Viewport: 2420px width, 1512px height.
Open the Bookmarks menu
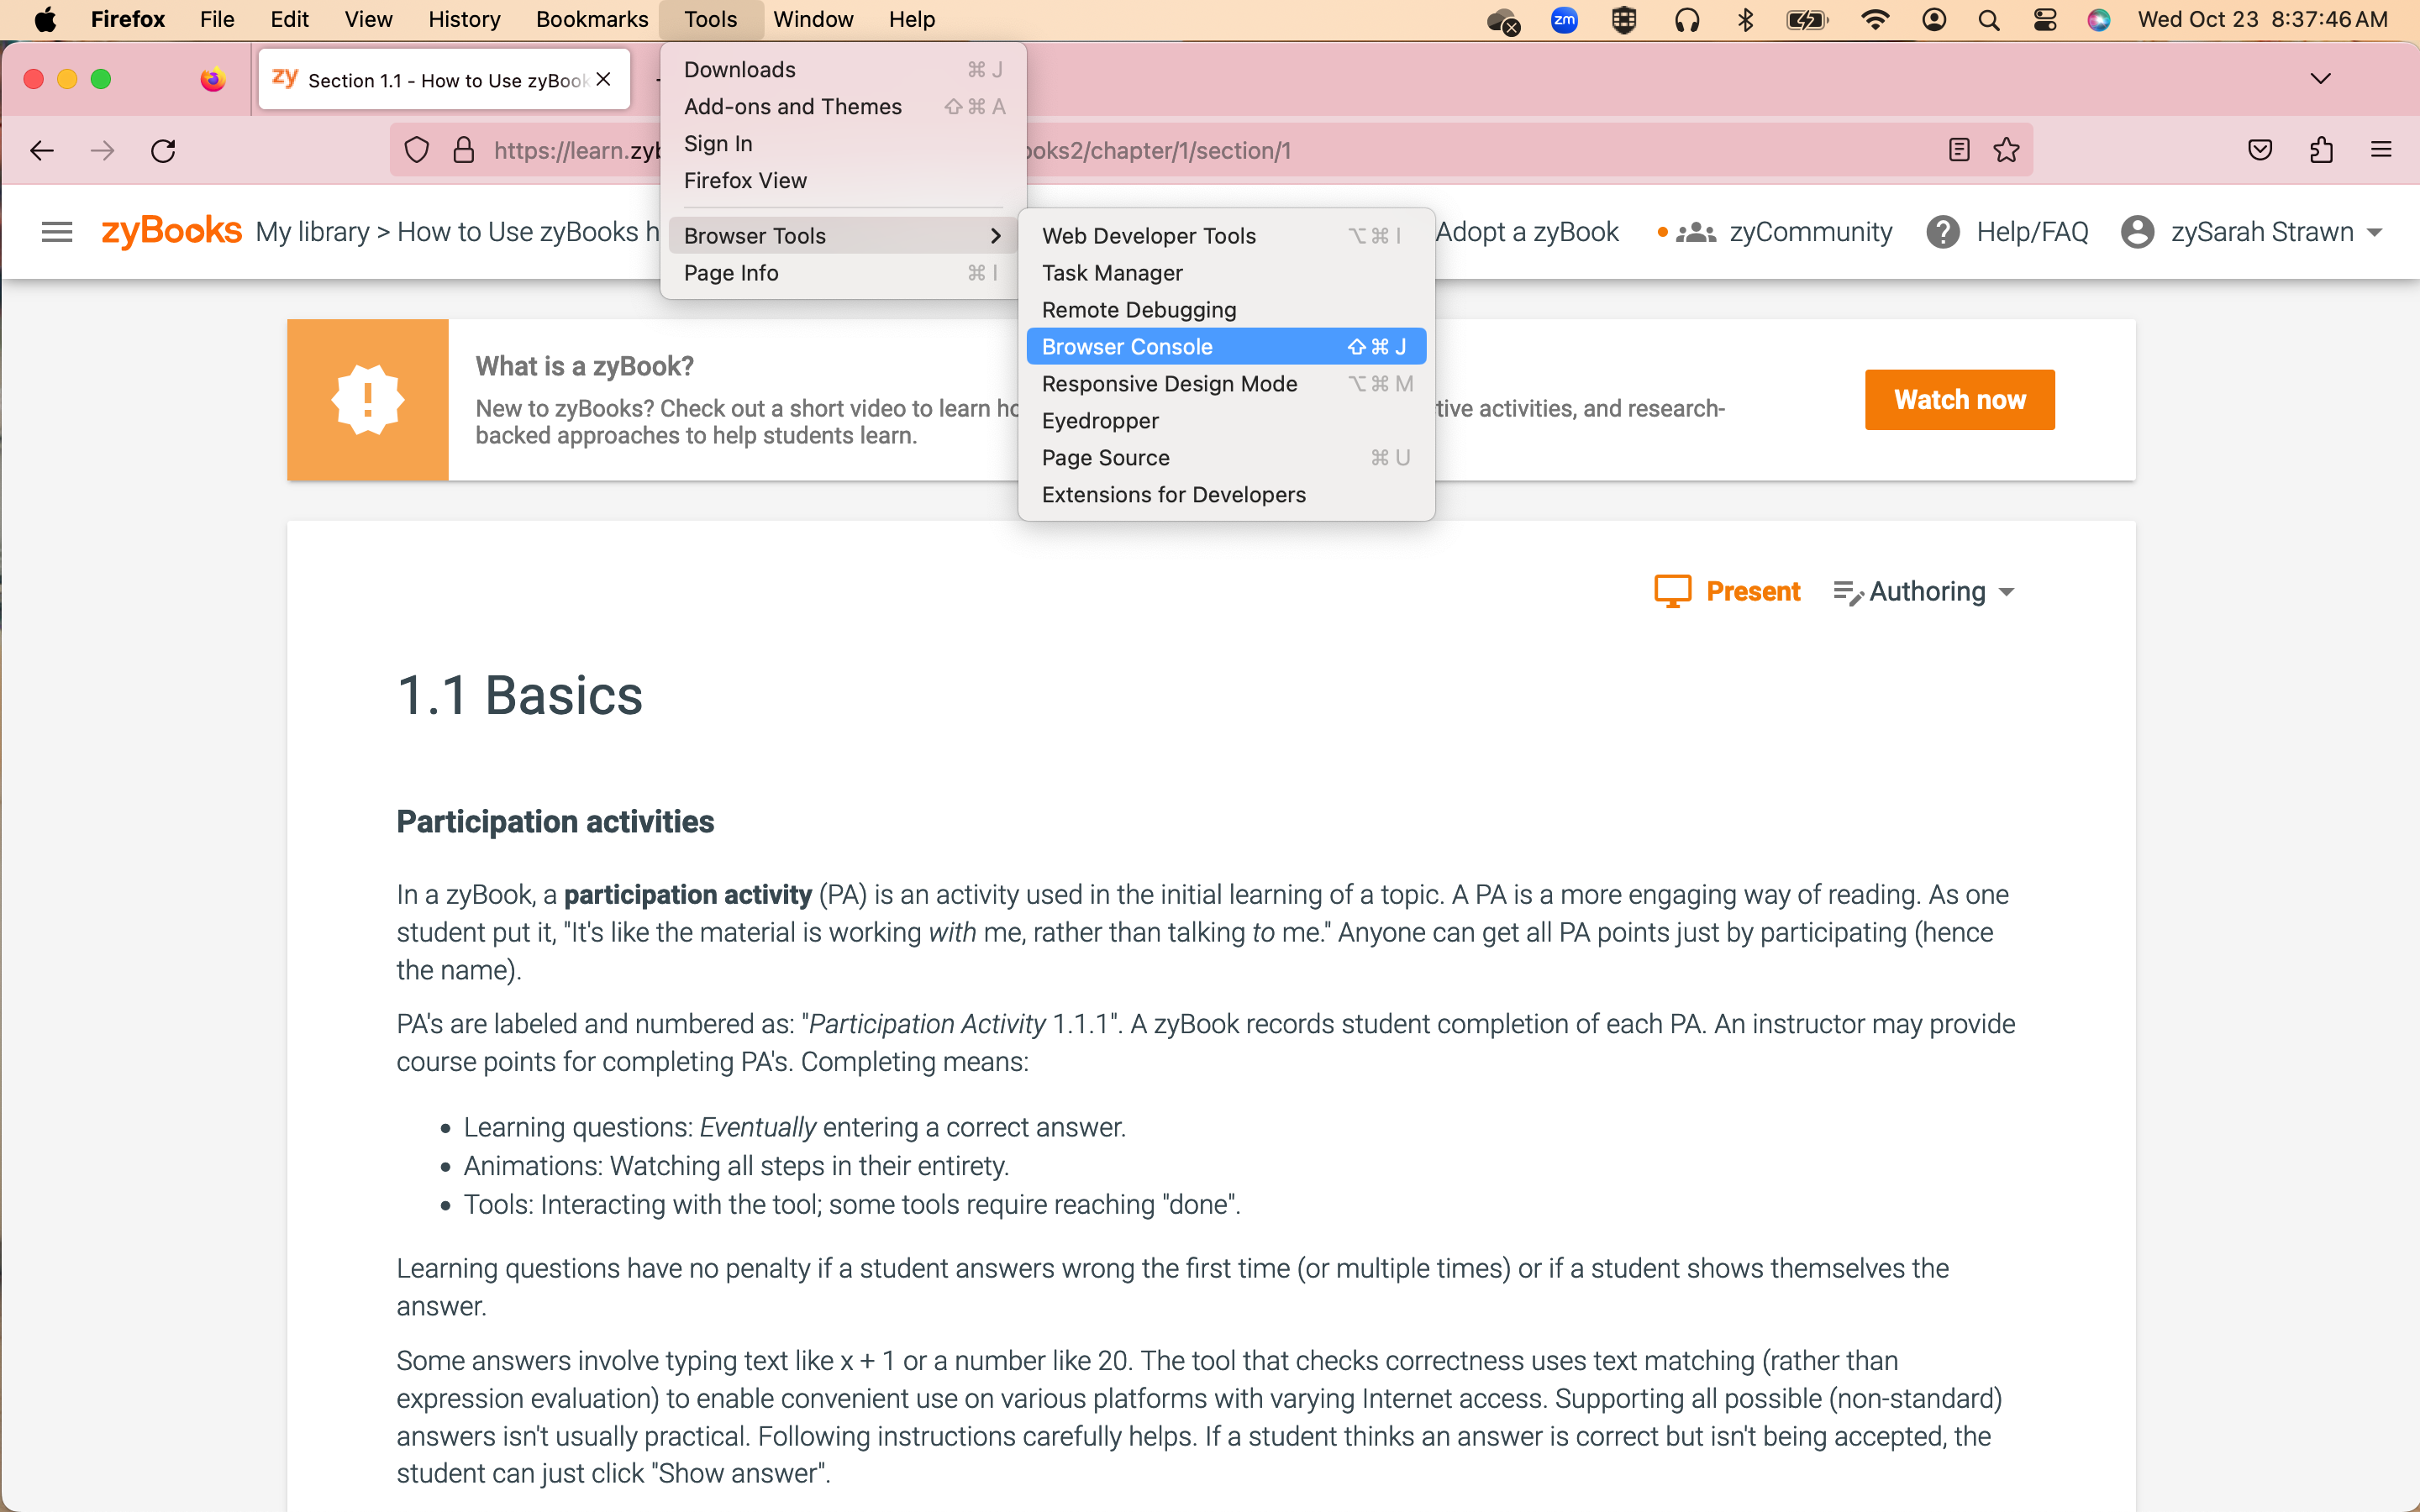tap(592, 19)
